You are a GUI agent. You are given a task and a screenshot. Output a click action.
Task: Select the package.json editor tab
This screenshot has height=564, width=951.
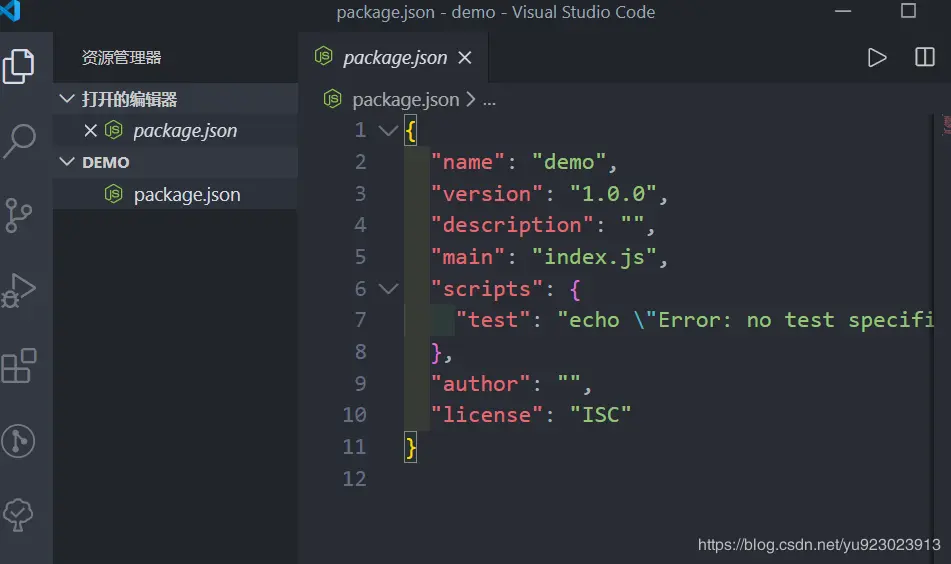(x=393, y=58)
